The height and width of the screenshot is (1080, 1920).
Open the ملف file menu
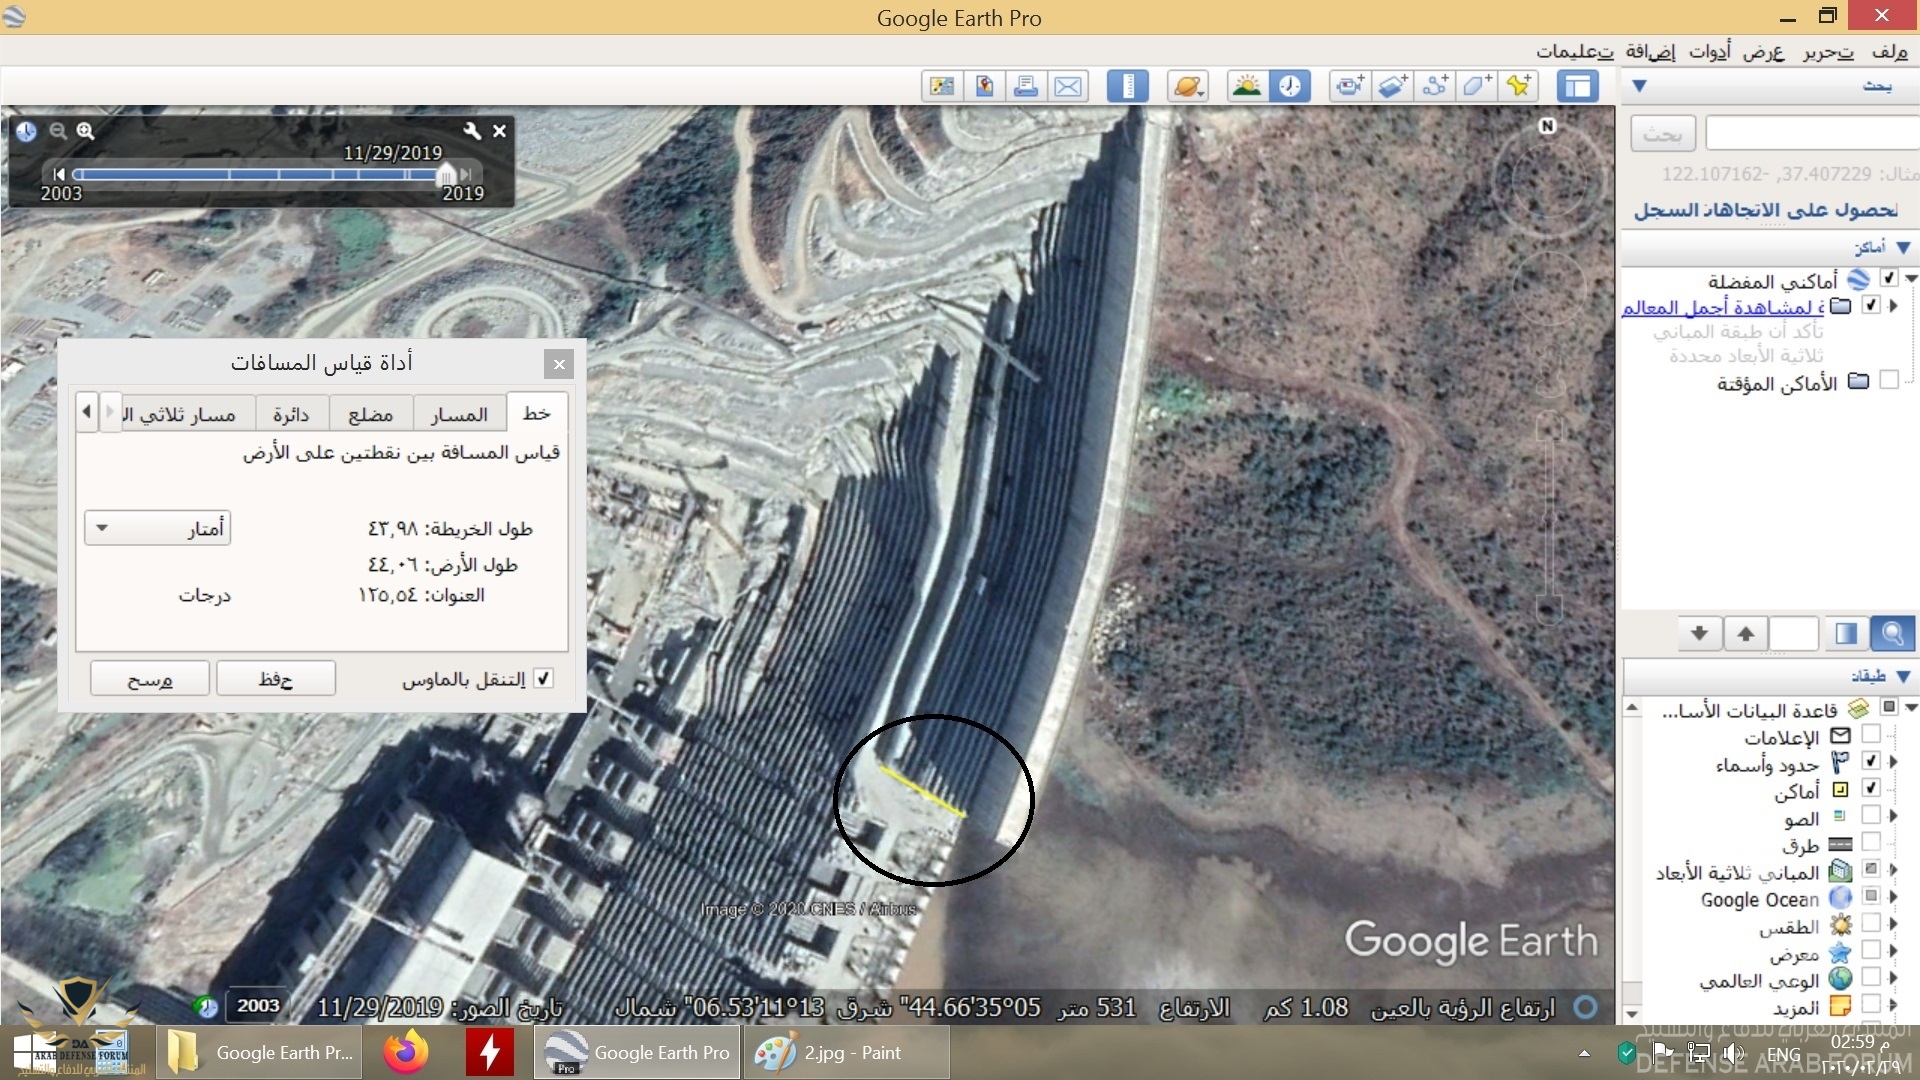point(1889,51)
